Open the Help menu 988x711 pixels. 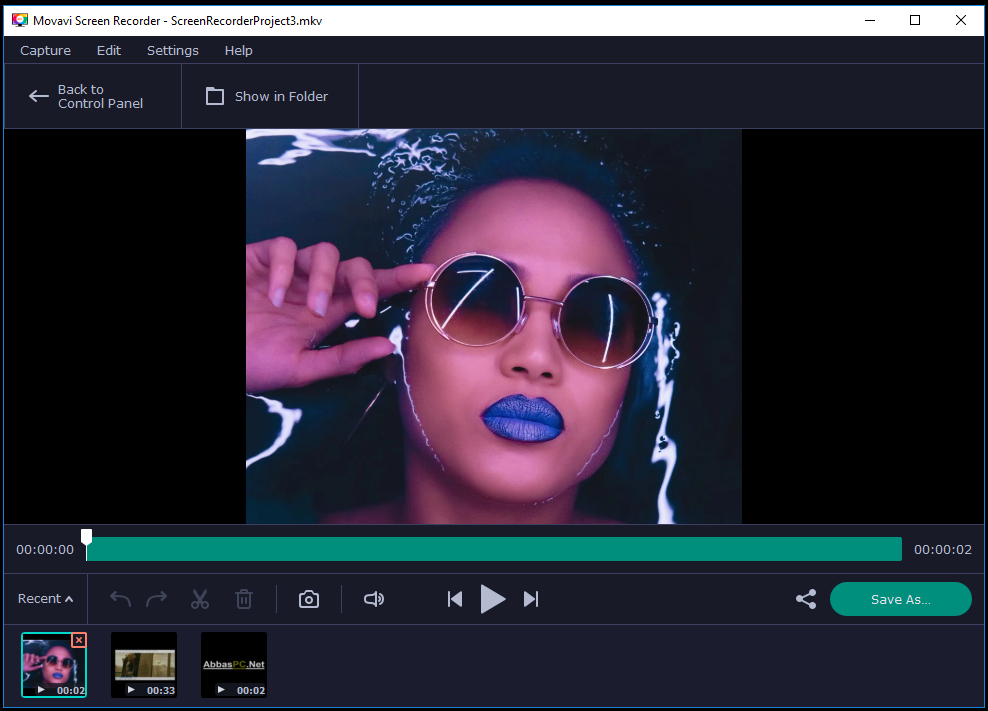tap(238, 50)
